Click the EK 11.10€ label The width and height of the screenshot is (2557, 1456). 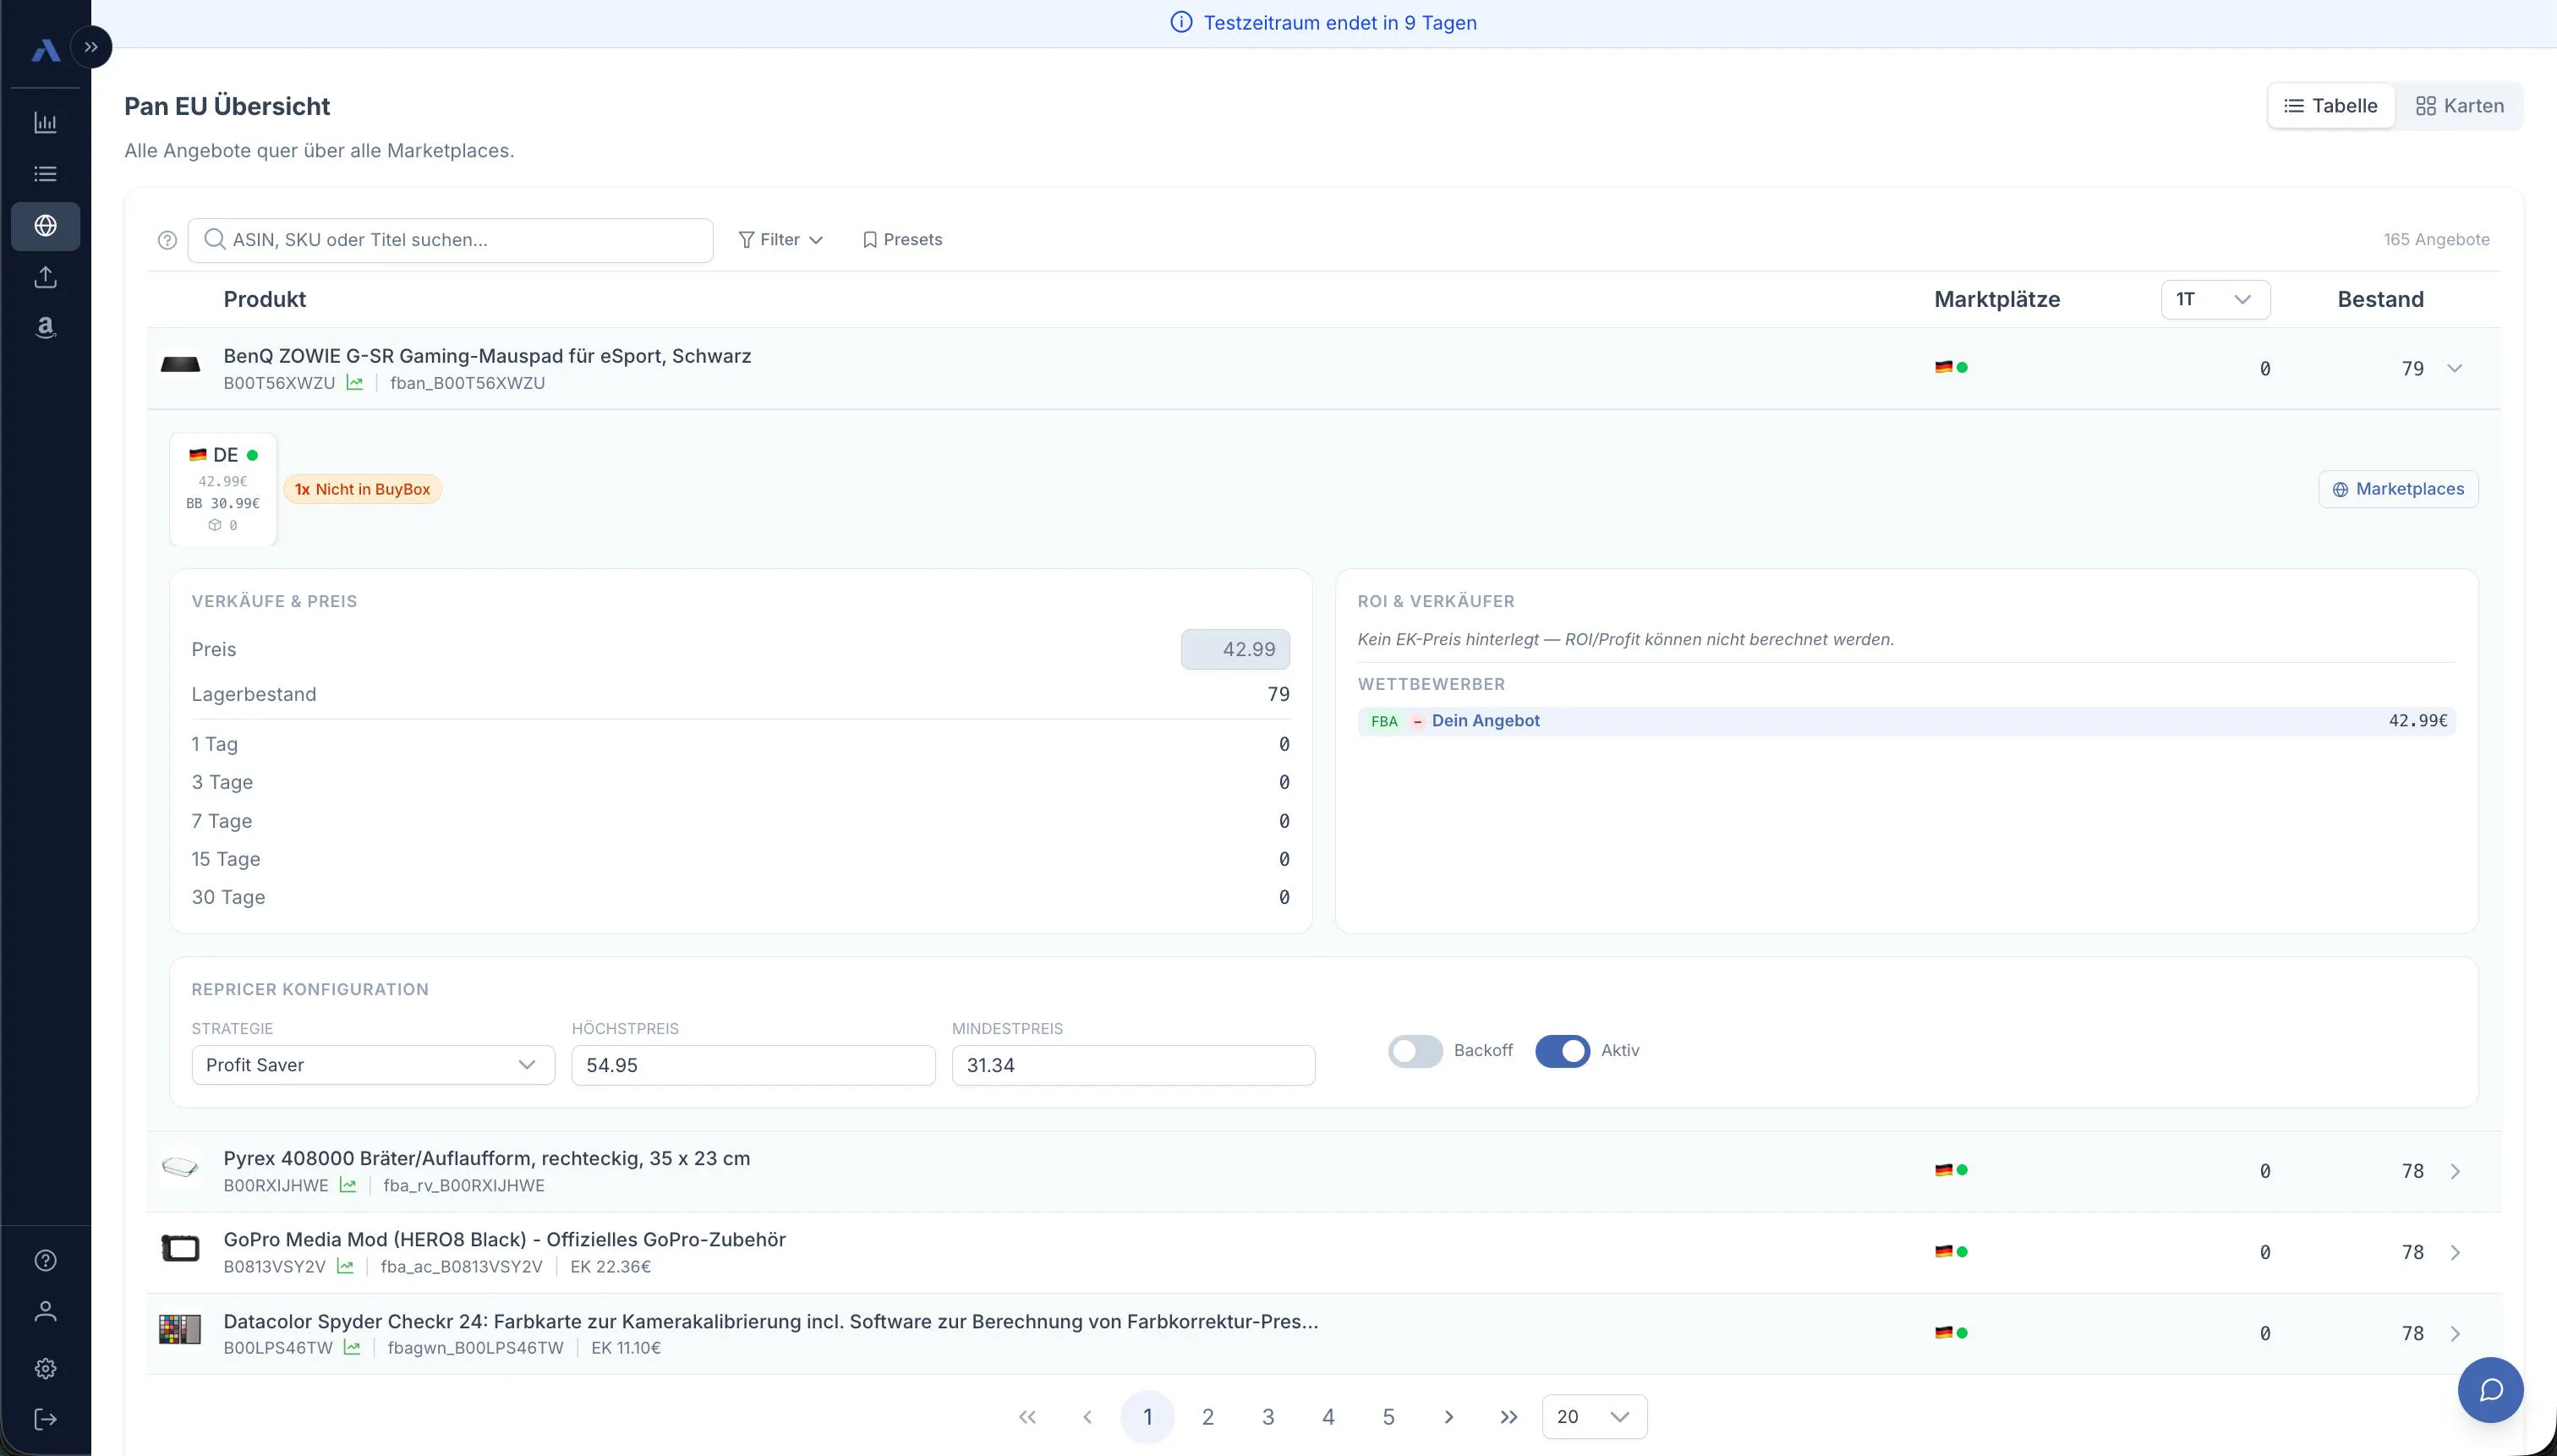coord(626,1348)
